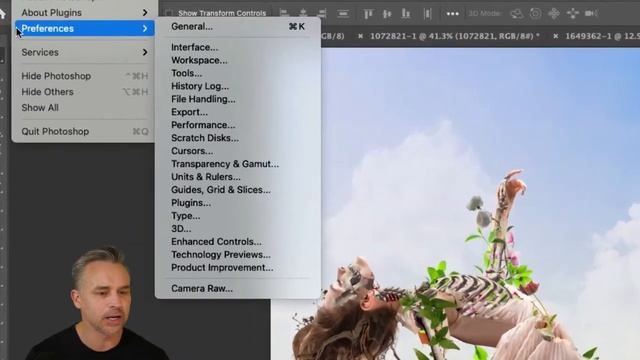The height and width of the screenshot is (360, 640).
Task: Open Camera Raw preferences
Action: (x=238, y=289)
